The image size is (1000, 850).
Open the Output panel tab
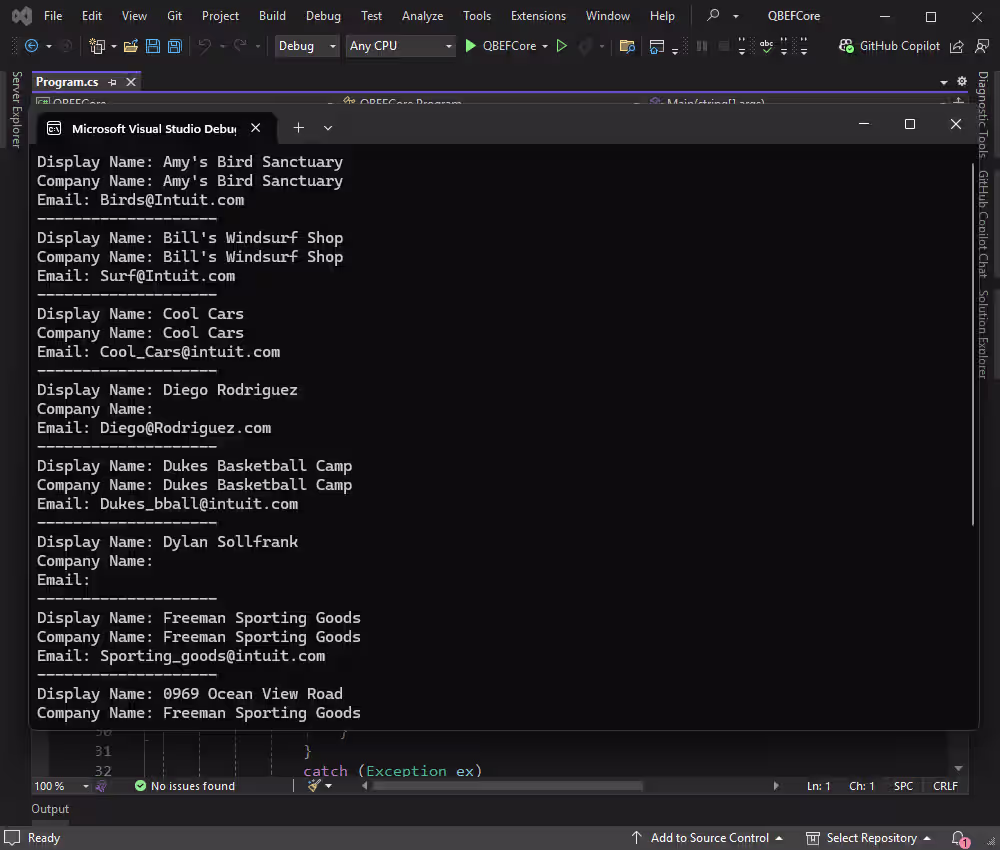point(50,809)
